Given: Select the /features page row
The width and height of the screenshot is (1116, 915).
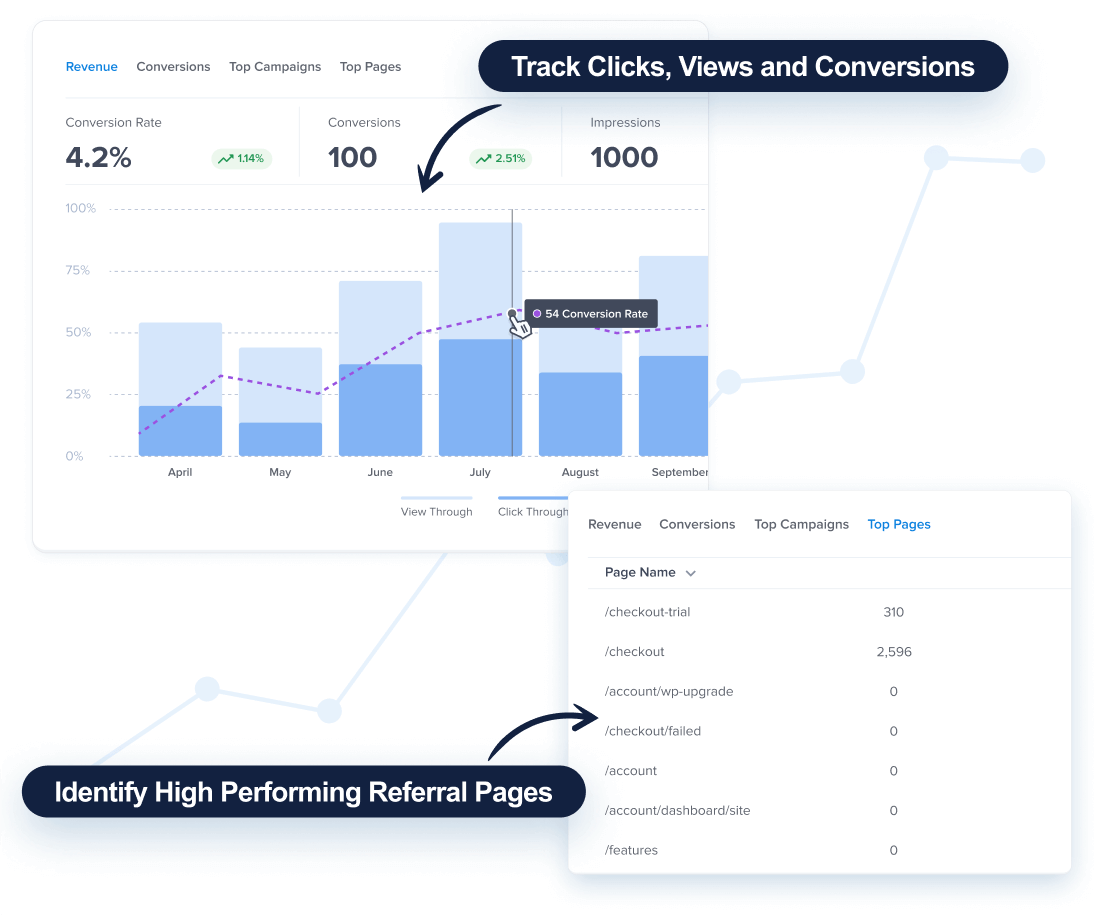Looking at the screenshot, I should [631, 850].
